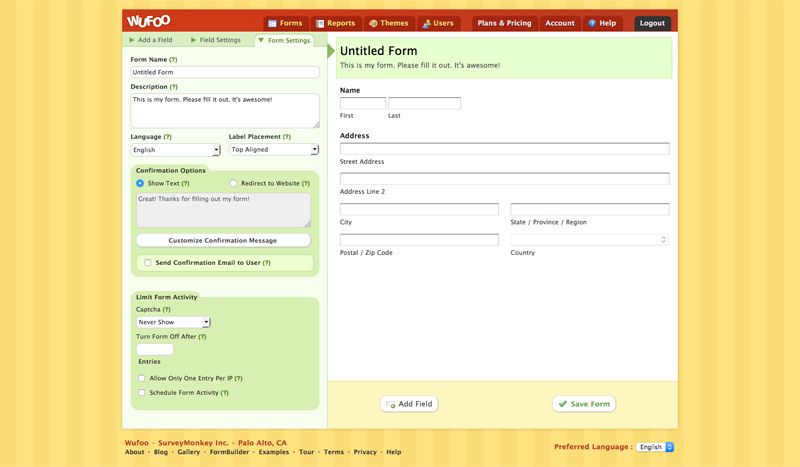
Task: Click the Forms icon in navigation
Action: pos(272,23)
